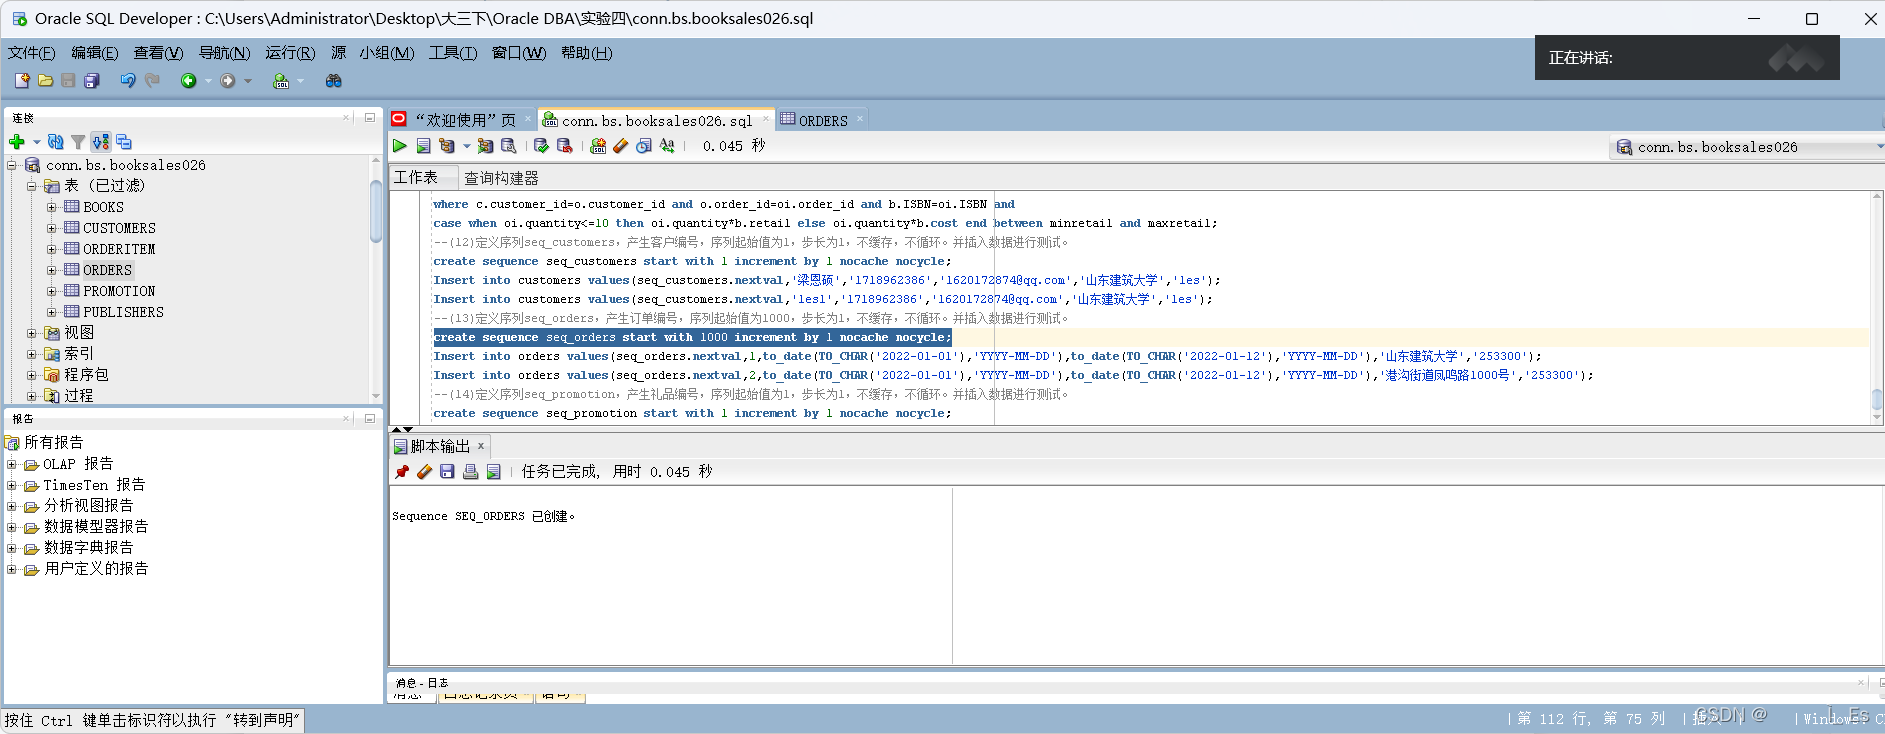Screen dimensions: 1885x734
Task: Click the funnel filter icon in Connections
Action: click(78, 142)
